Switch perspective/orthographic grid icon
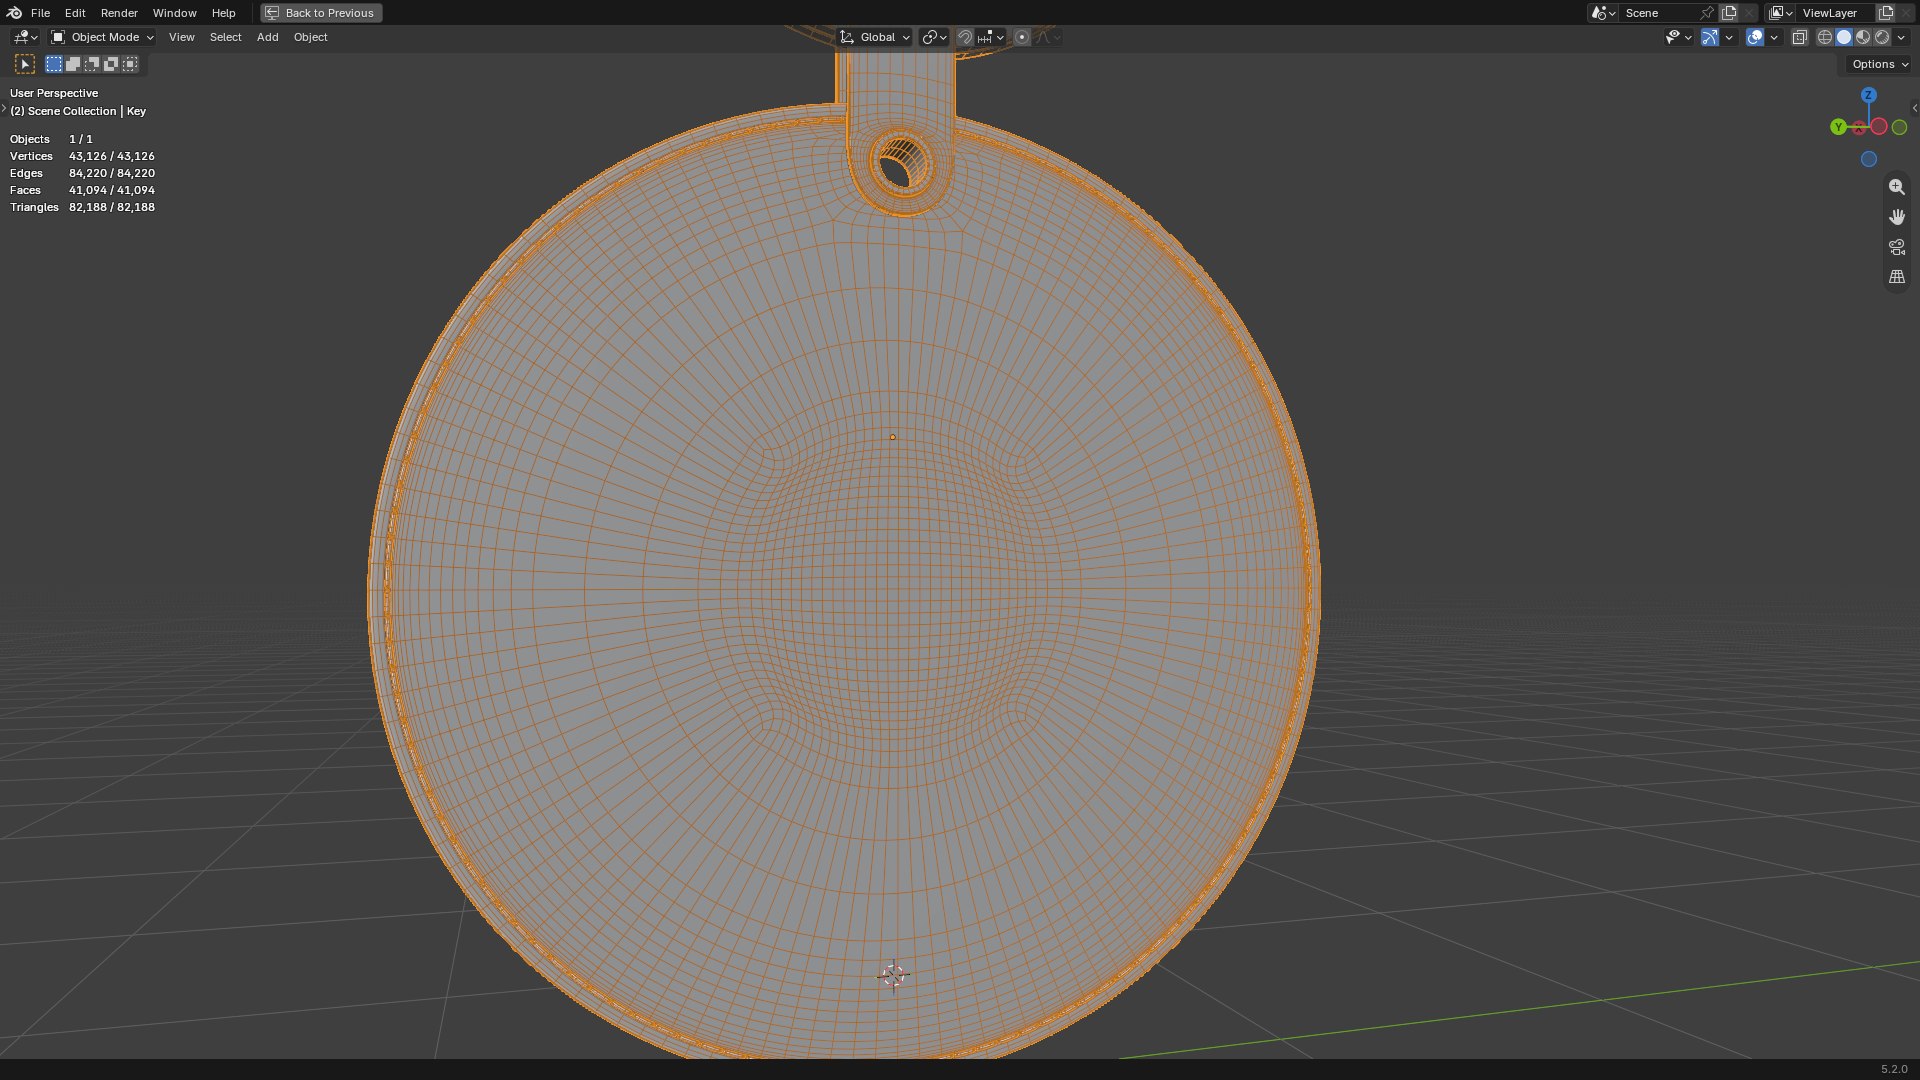The width and height of the screenshot is (1920, 1080). click(1897, 277)
